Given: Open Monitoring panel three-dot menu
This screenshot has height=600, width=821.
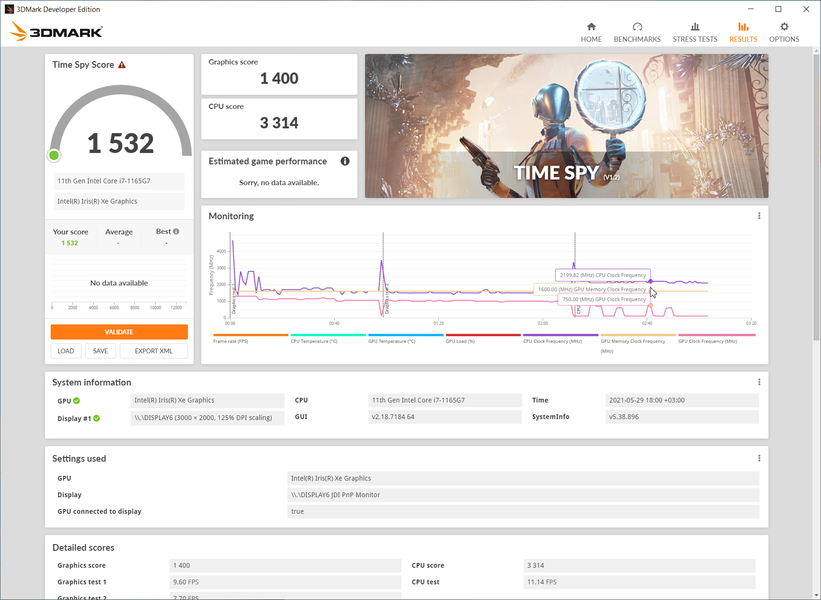Looking at the screenshot, I should coord(759,216).
